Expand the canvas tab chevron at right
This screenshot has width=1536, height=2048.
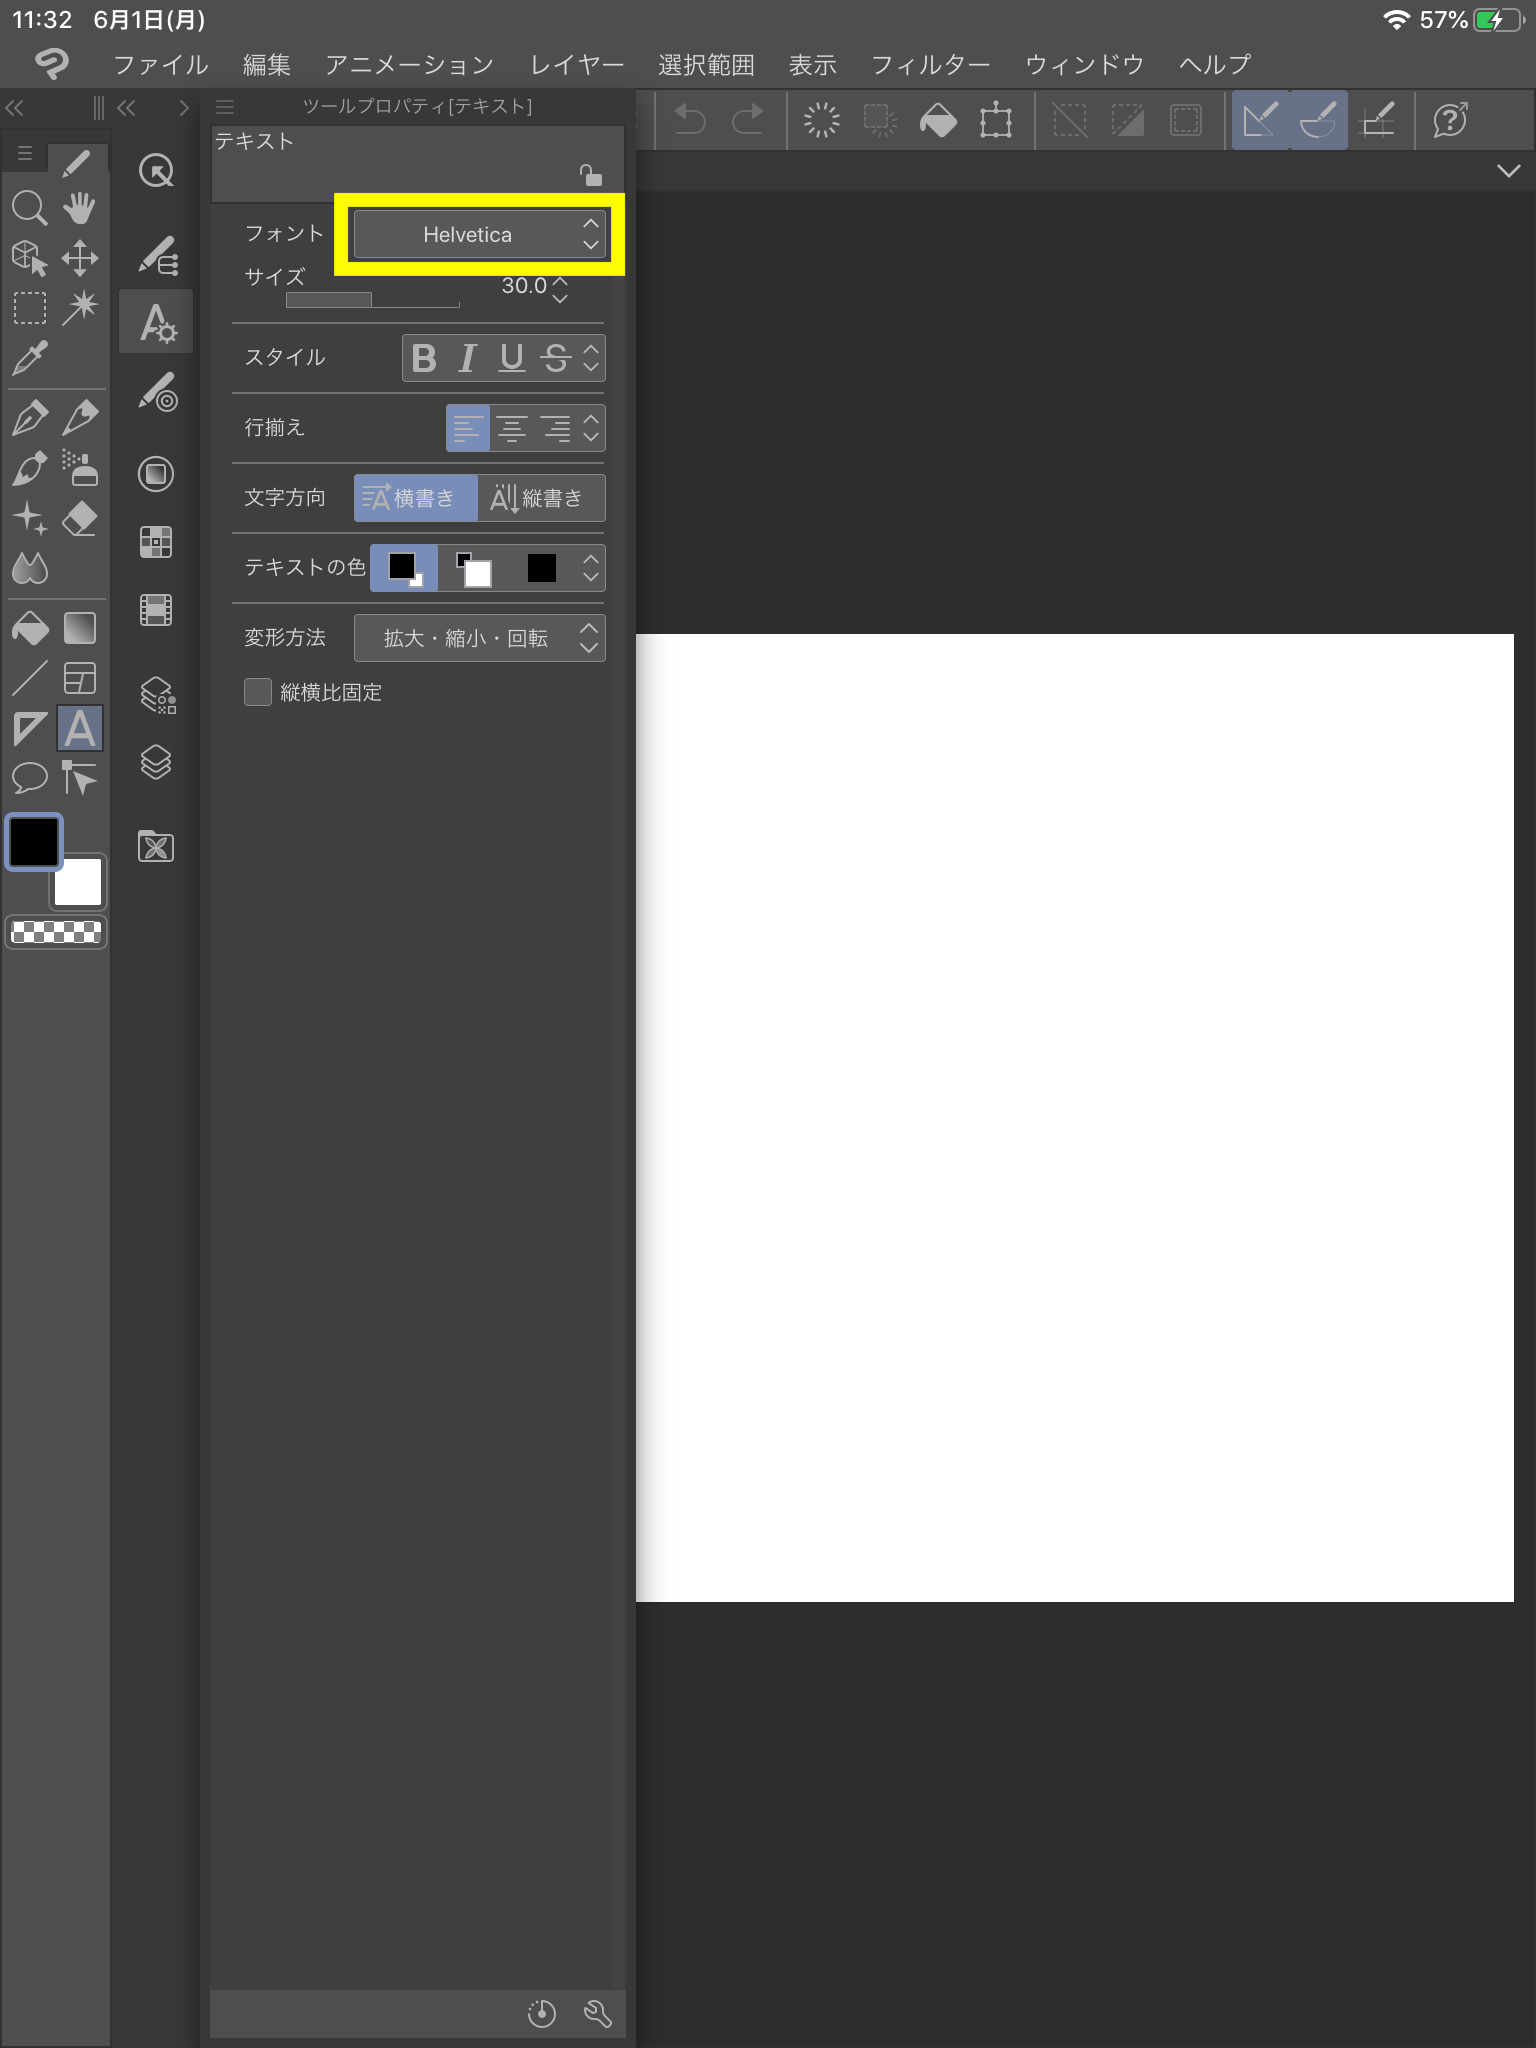(x=1508, y=171)
